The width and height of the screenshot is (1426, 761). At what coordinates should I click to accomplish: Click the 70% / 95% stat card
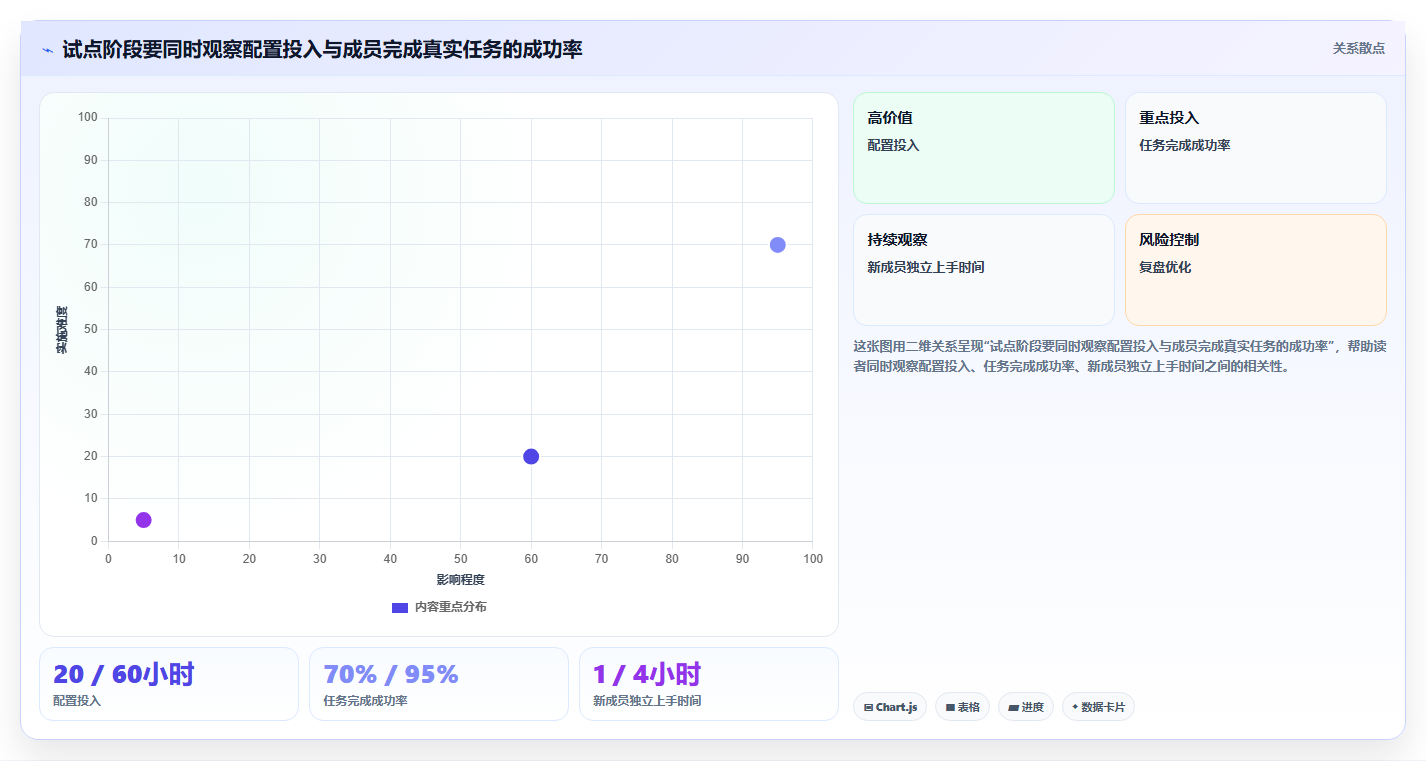click(x=439, y=684)
